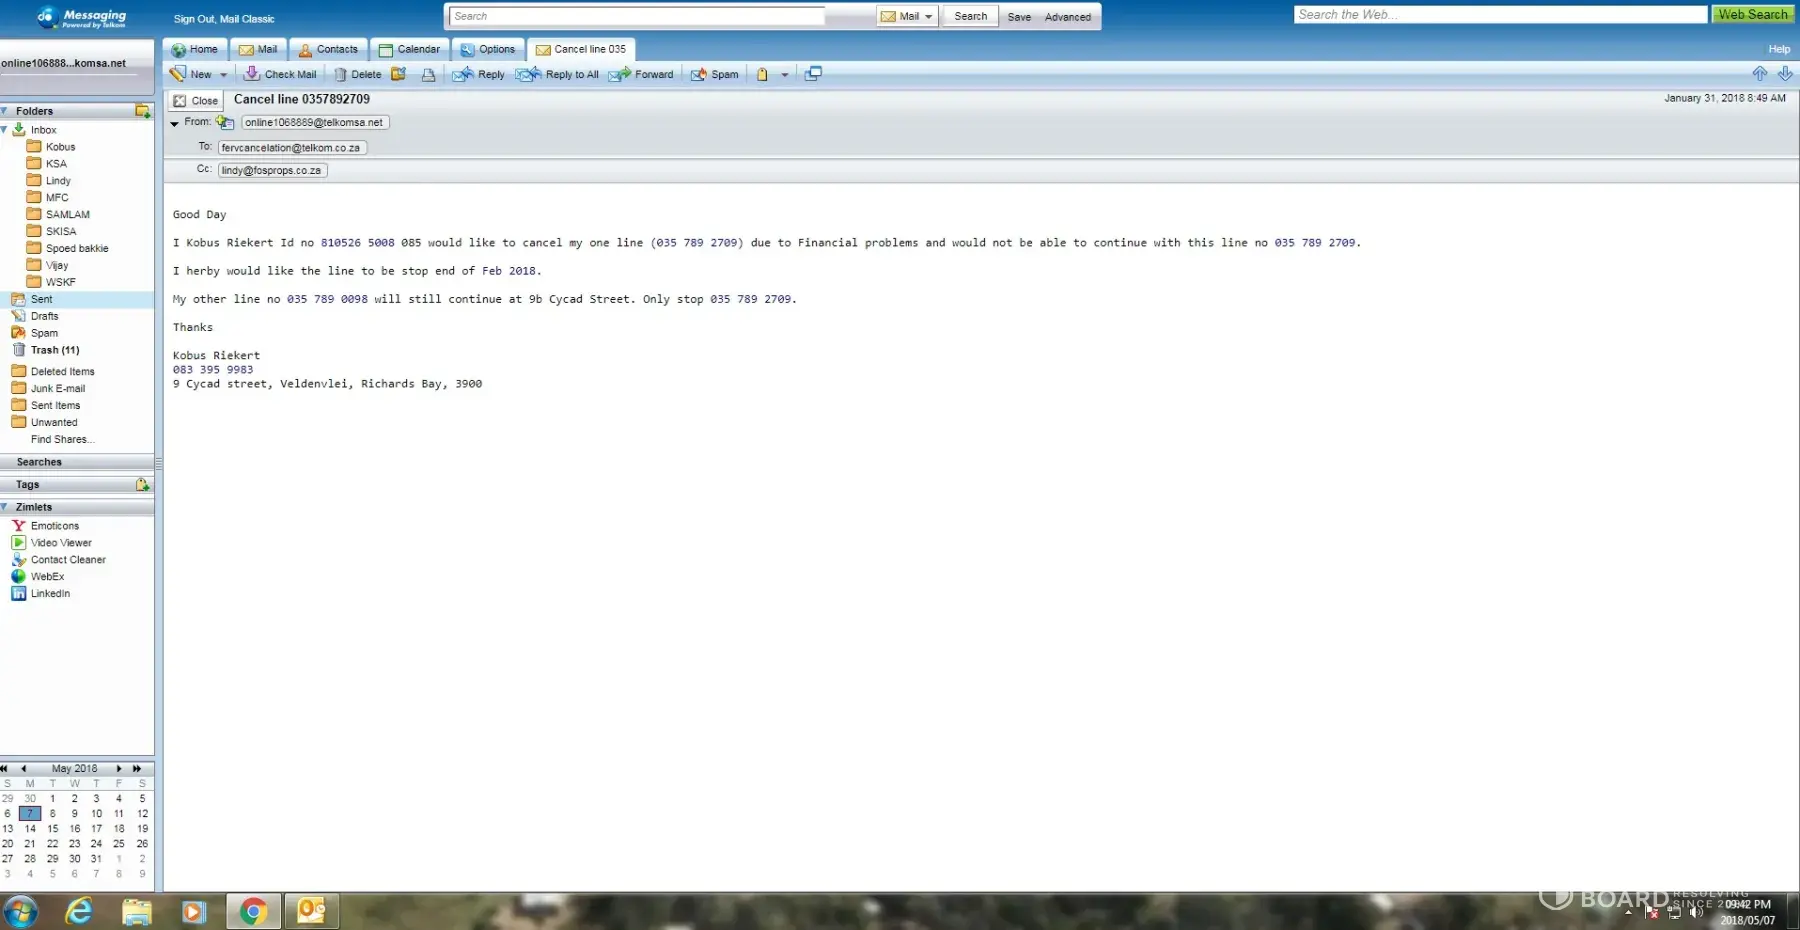Open Google Chrome from the taskbar
Image resolution: width=1800 pixels, height=930 pixels.
[253, 911]
